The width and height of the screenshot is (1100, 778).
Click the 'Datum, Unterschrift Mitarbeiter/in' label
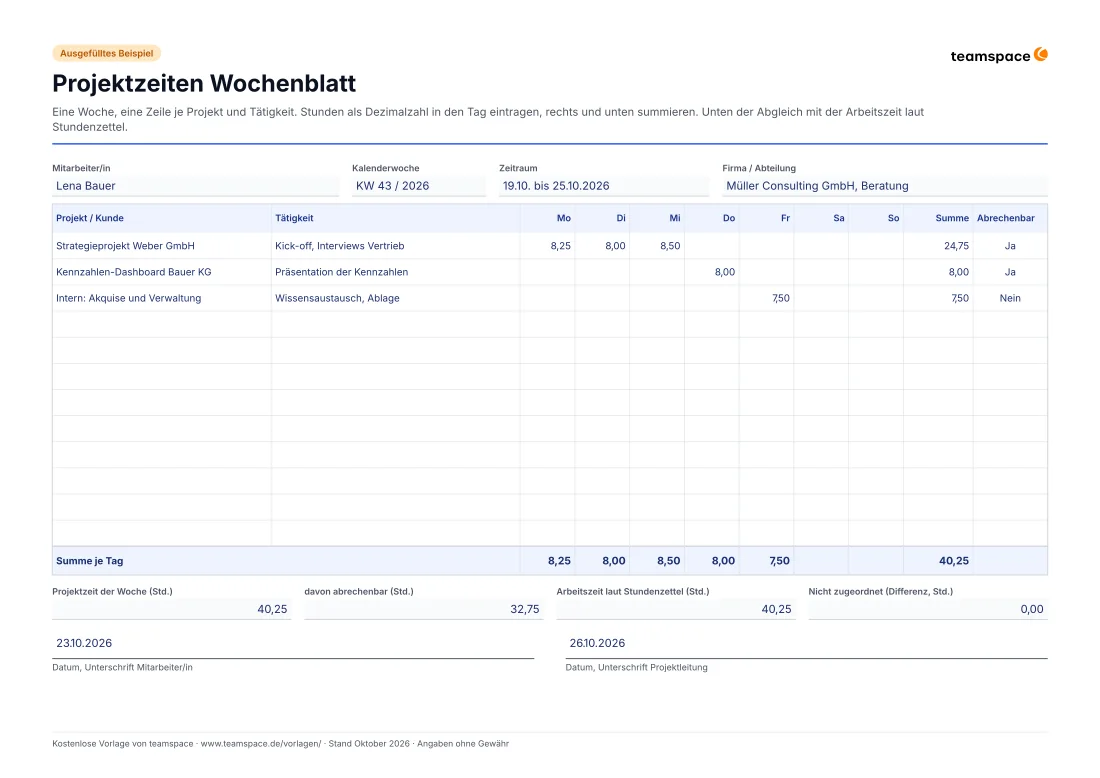[x=122, y=667]
